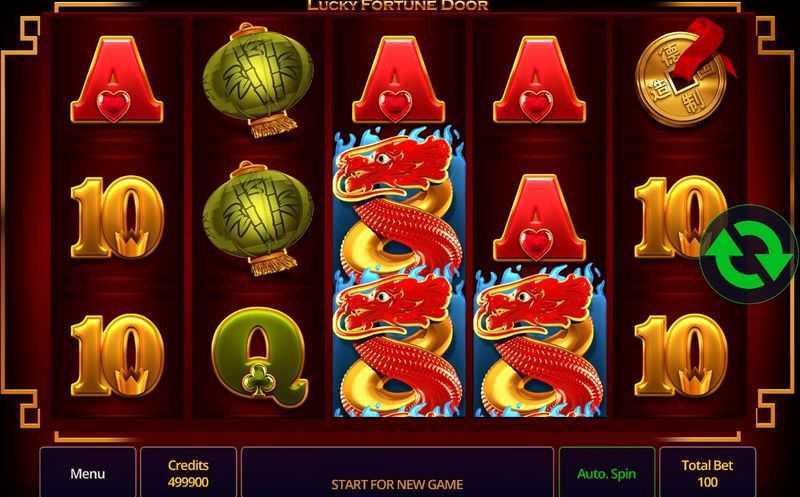Select the middle gold 10 in first reel
Image resolution: width=800 pixels, height=497 pixels.
(117, 217)
